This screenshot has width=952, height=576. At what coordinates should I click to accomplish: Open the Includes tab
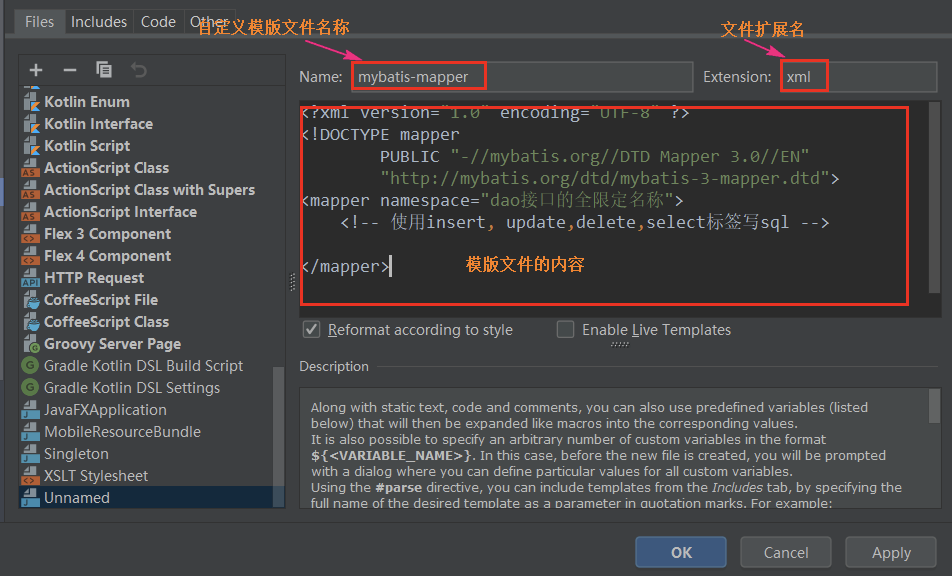[99, 22]
